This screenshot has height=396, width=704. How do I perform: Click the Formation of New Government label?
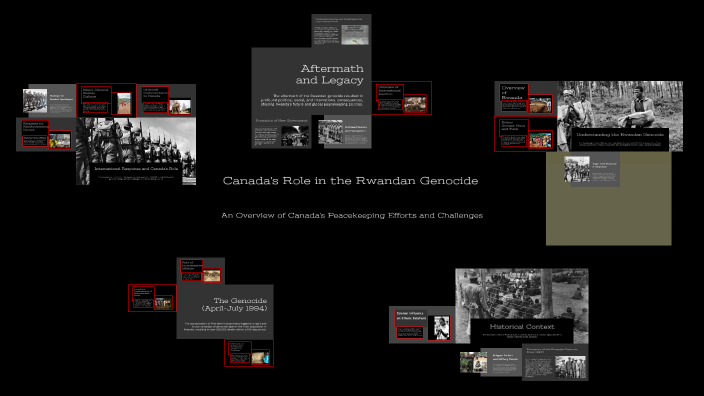(282, 120)
